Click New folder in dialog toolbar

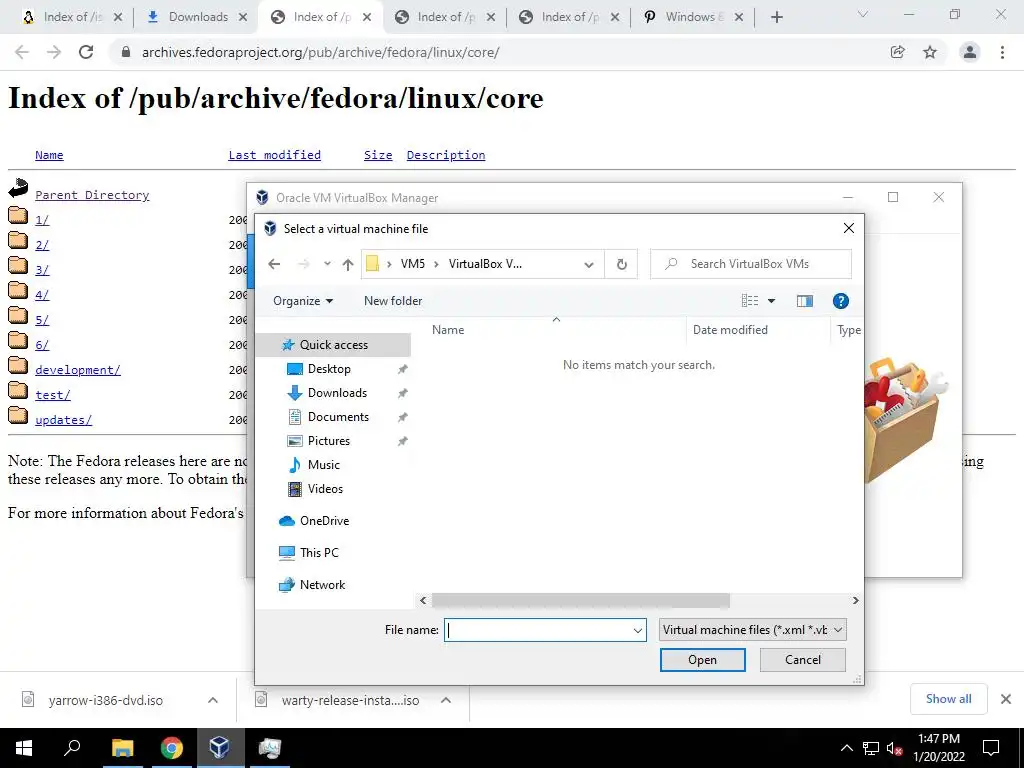[392, 300]
